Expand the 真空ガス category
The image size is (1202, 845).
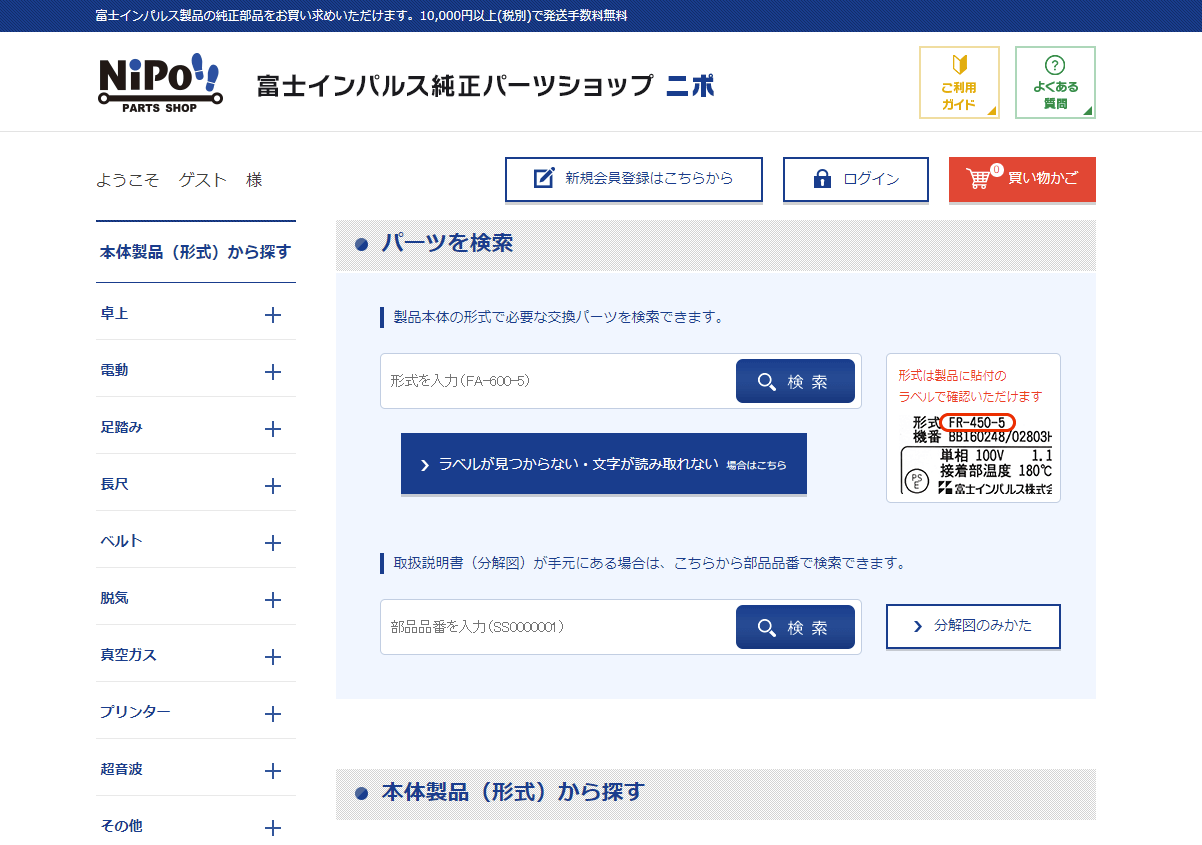[272, 657]
